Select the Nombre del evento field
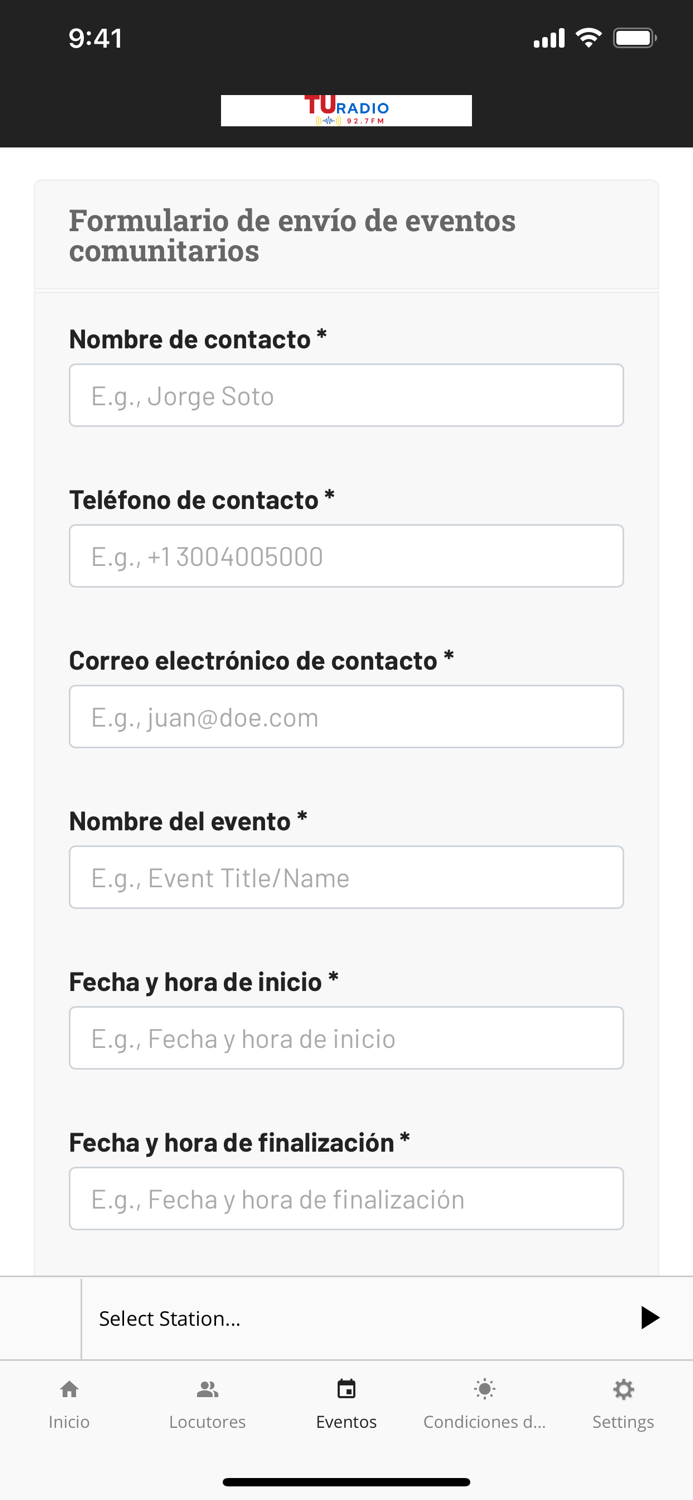 [346, 877]
